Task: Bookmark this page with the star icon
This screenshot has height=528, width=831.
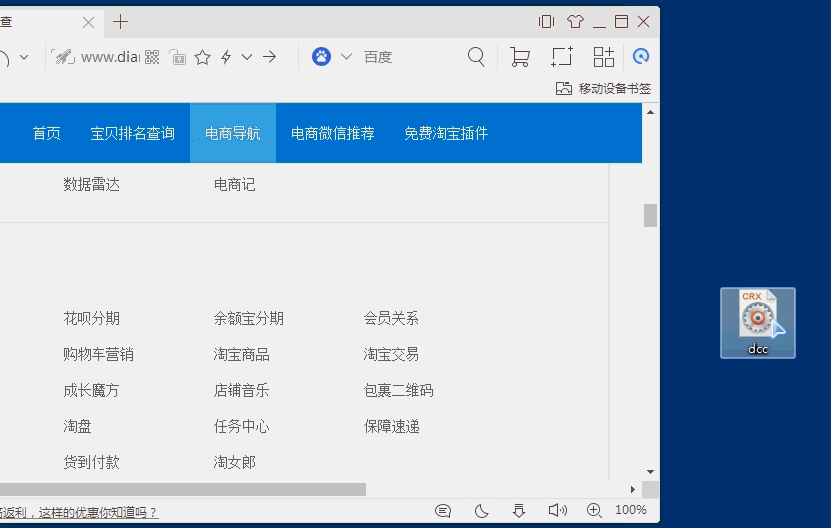Action: [x=202, y=57]
